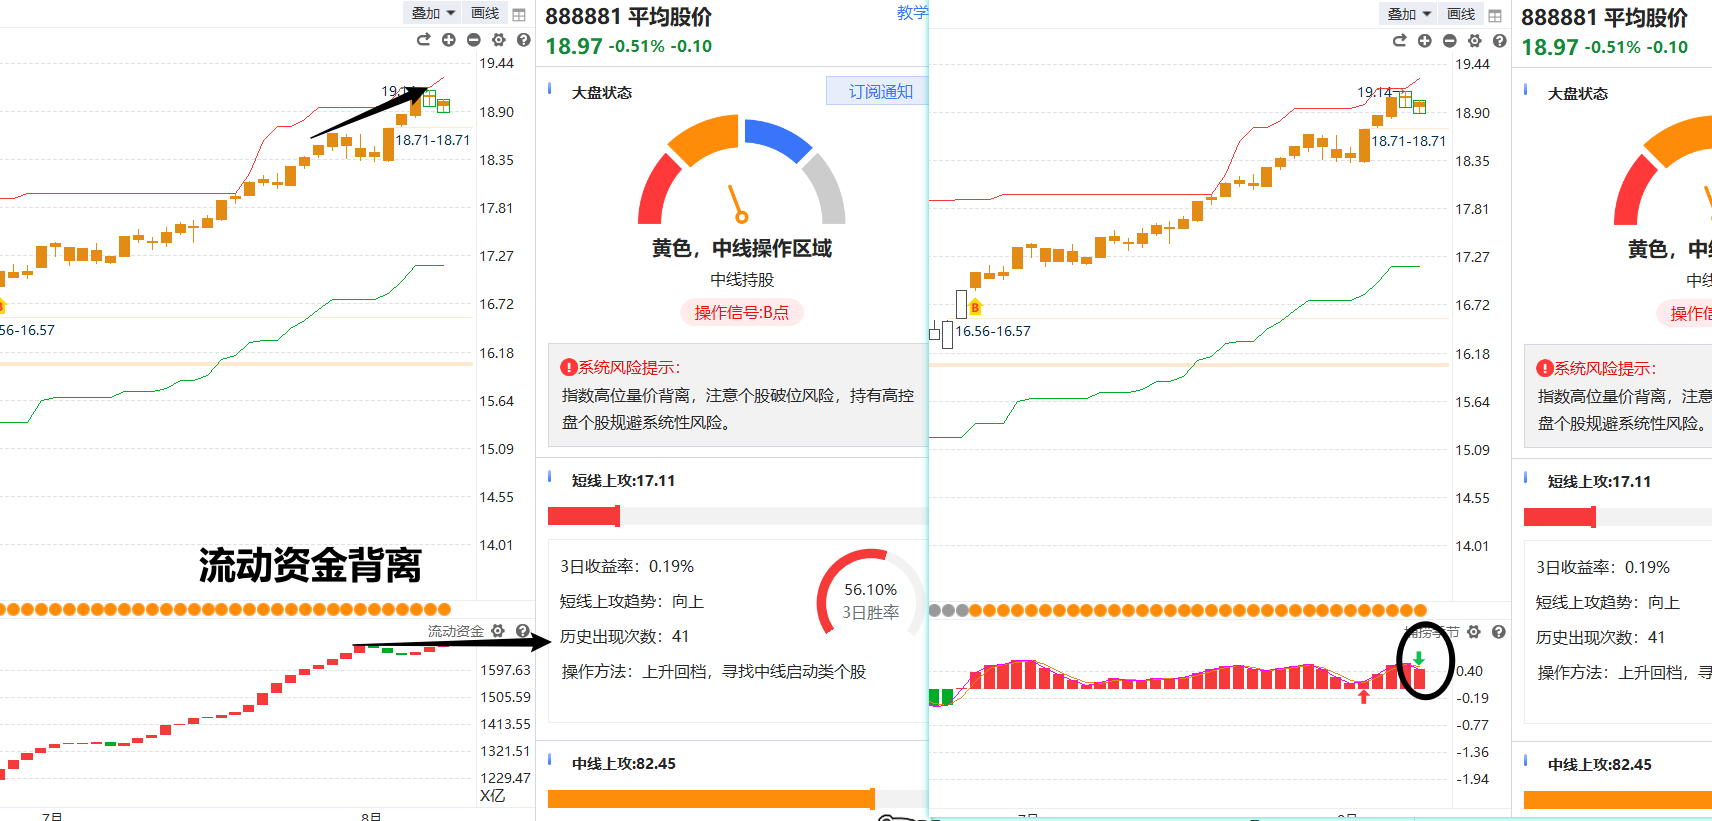This screenshot has height=821, width=1712.
Task: Click the 黄色, 中线操作区域 status text
Action: [742, 248]
